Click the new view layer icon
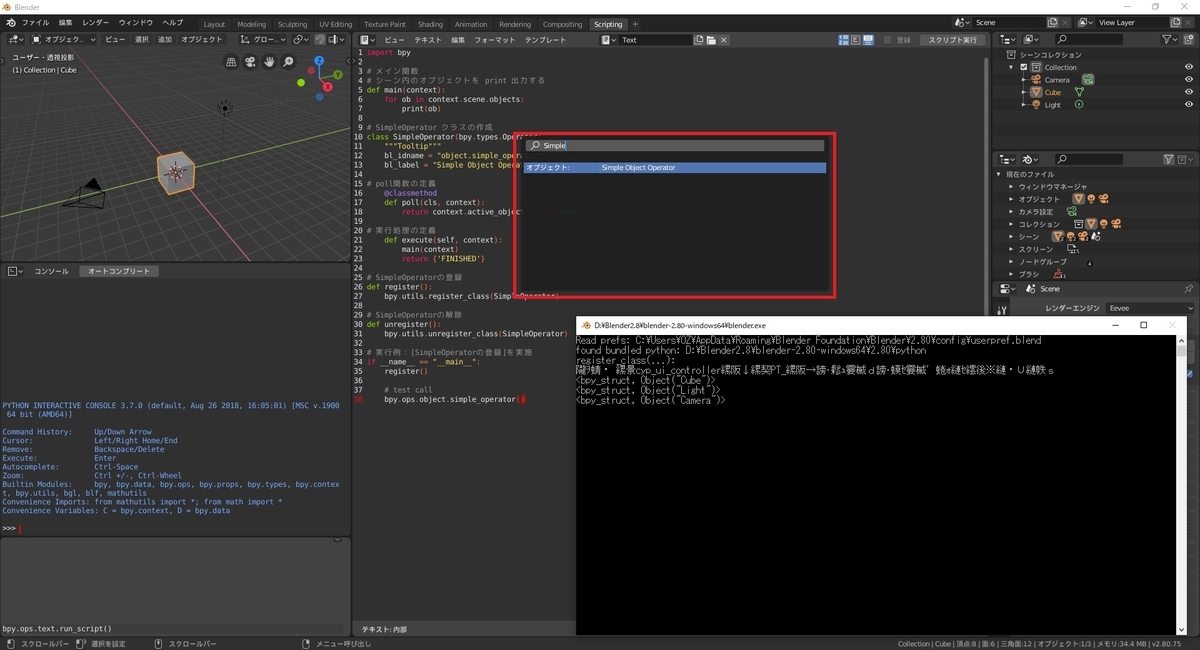 [1178, 22]
